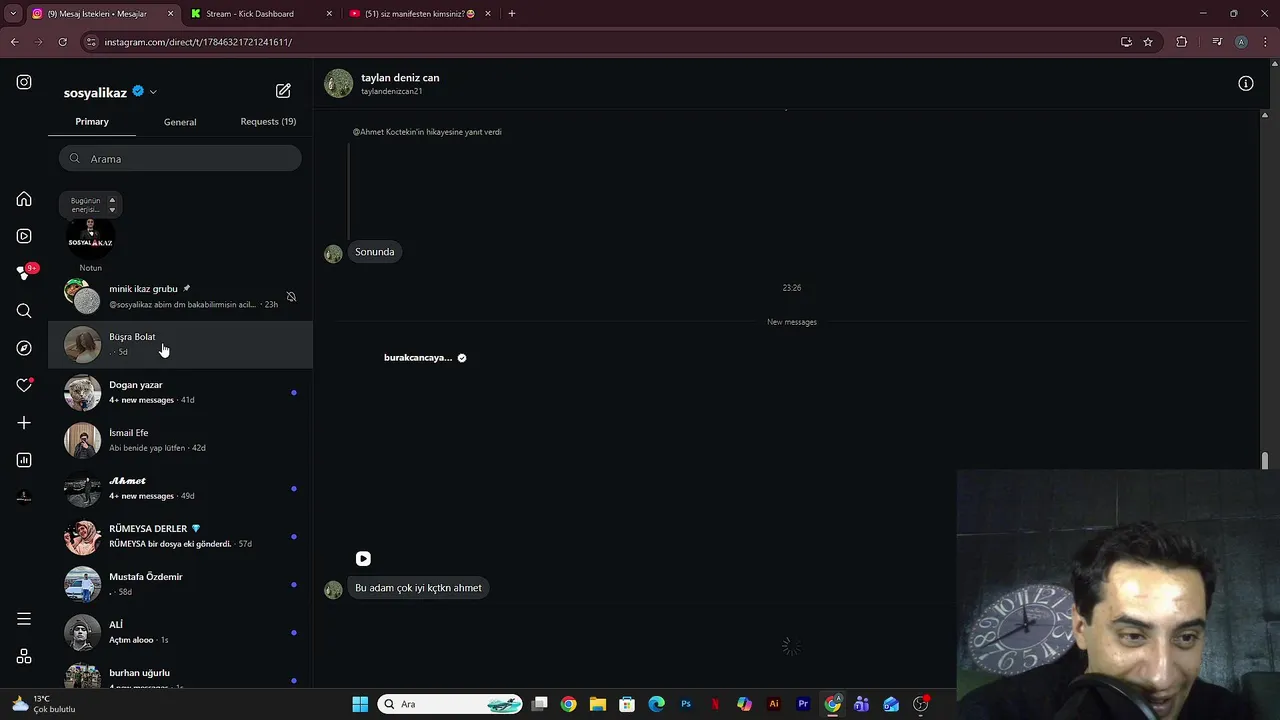This screenshot has width=1280, height=720.
Task: Open burakcancaya shared reel author
Action: 418,358
